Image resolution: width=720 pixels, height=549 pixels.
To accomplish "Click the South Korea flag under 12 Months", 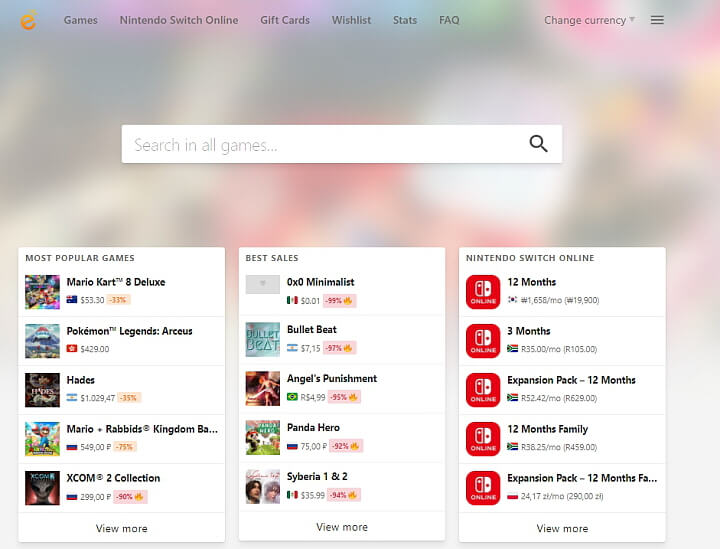I will [x=512, y=300].
